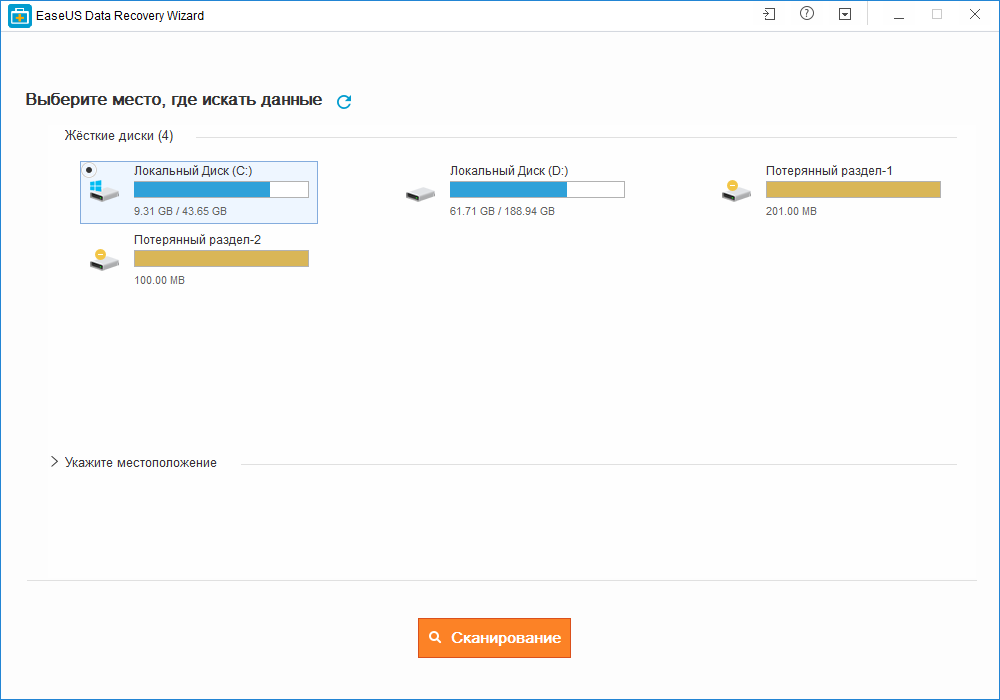Screen dimensions: 1000x700
Task: Expand the 'Укажите местоположение' section
Action: pyautogui.click(x=140, y=463)
